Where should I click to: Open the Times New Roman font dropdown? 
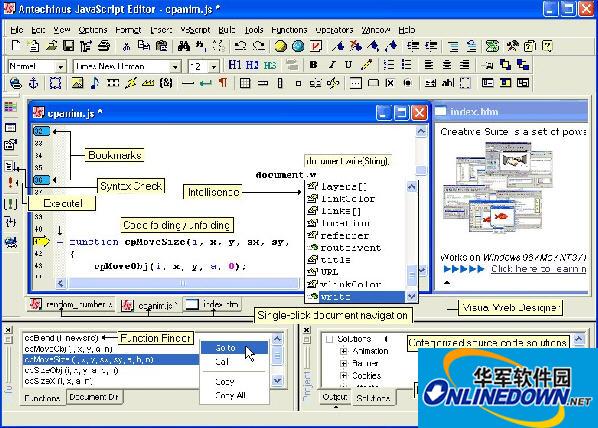175,67
